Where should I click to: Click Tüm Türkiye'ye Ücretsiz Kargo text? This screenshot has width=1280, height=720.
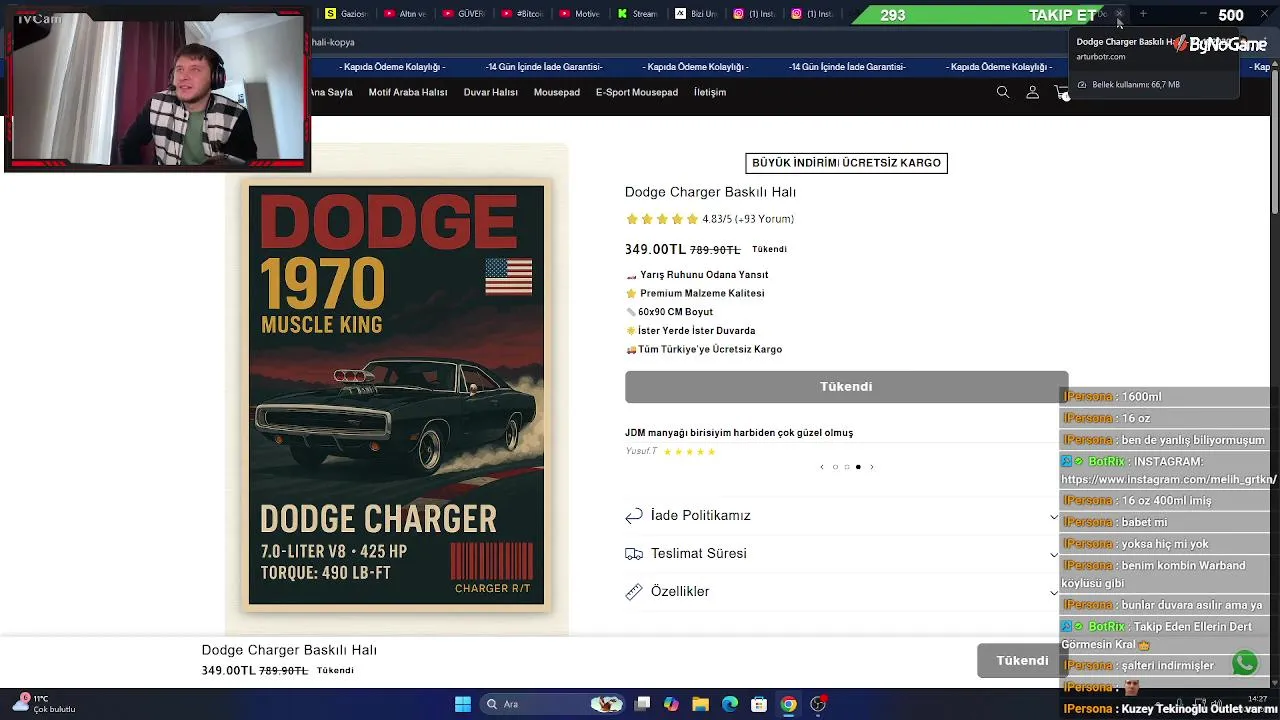710,349
